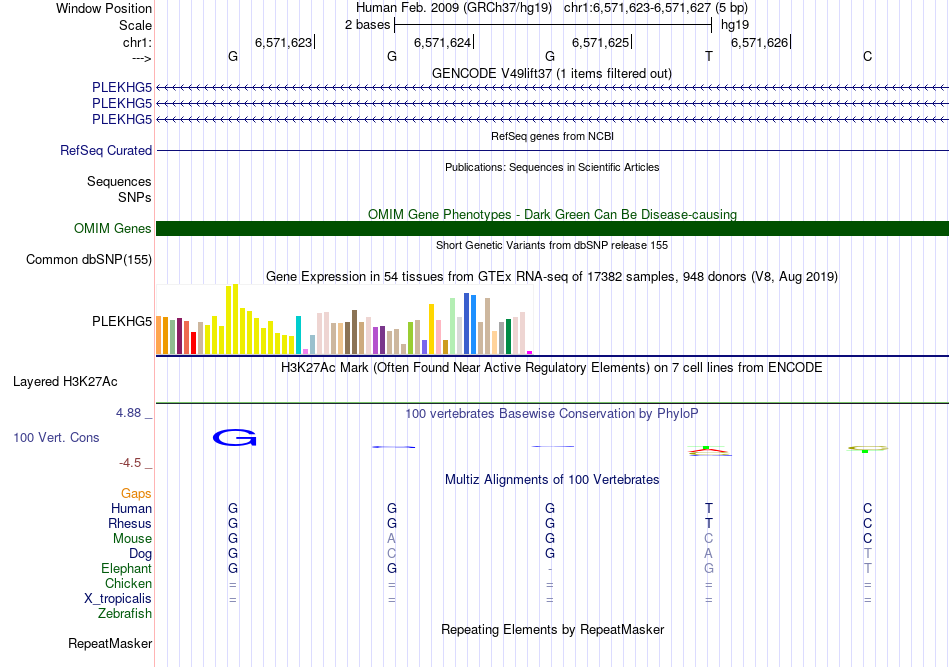Viewport: 950px width, 667px height.
Task: Click the Elephant row gap dash in alignment
Action: pyautogui.click(x=550, y=569)
